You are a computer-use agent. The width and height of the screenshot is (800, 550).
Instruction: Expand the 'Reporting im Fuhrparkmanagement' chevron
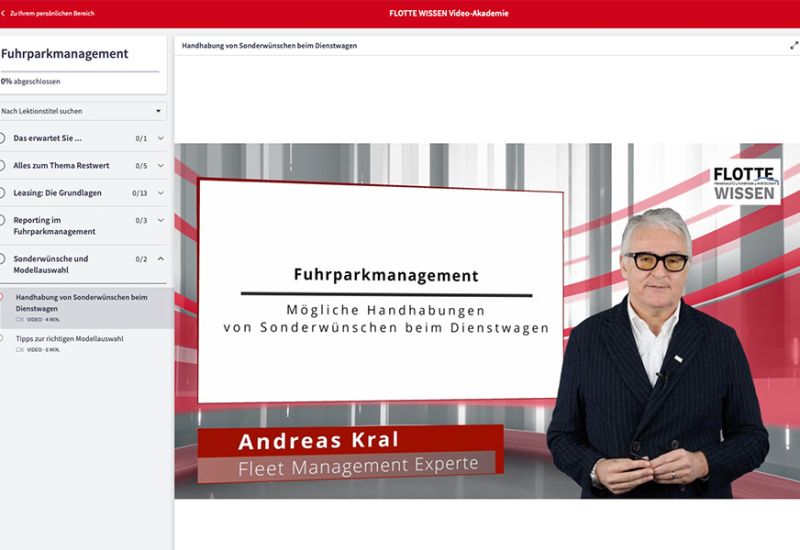click(161, 220)
